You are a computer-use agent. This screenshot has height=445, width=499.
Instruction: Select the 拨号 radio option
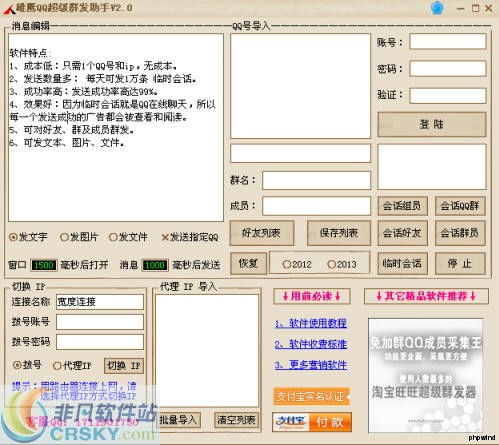click(x=27, y=365)
